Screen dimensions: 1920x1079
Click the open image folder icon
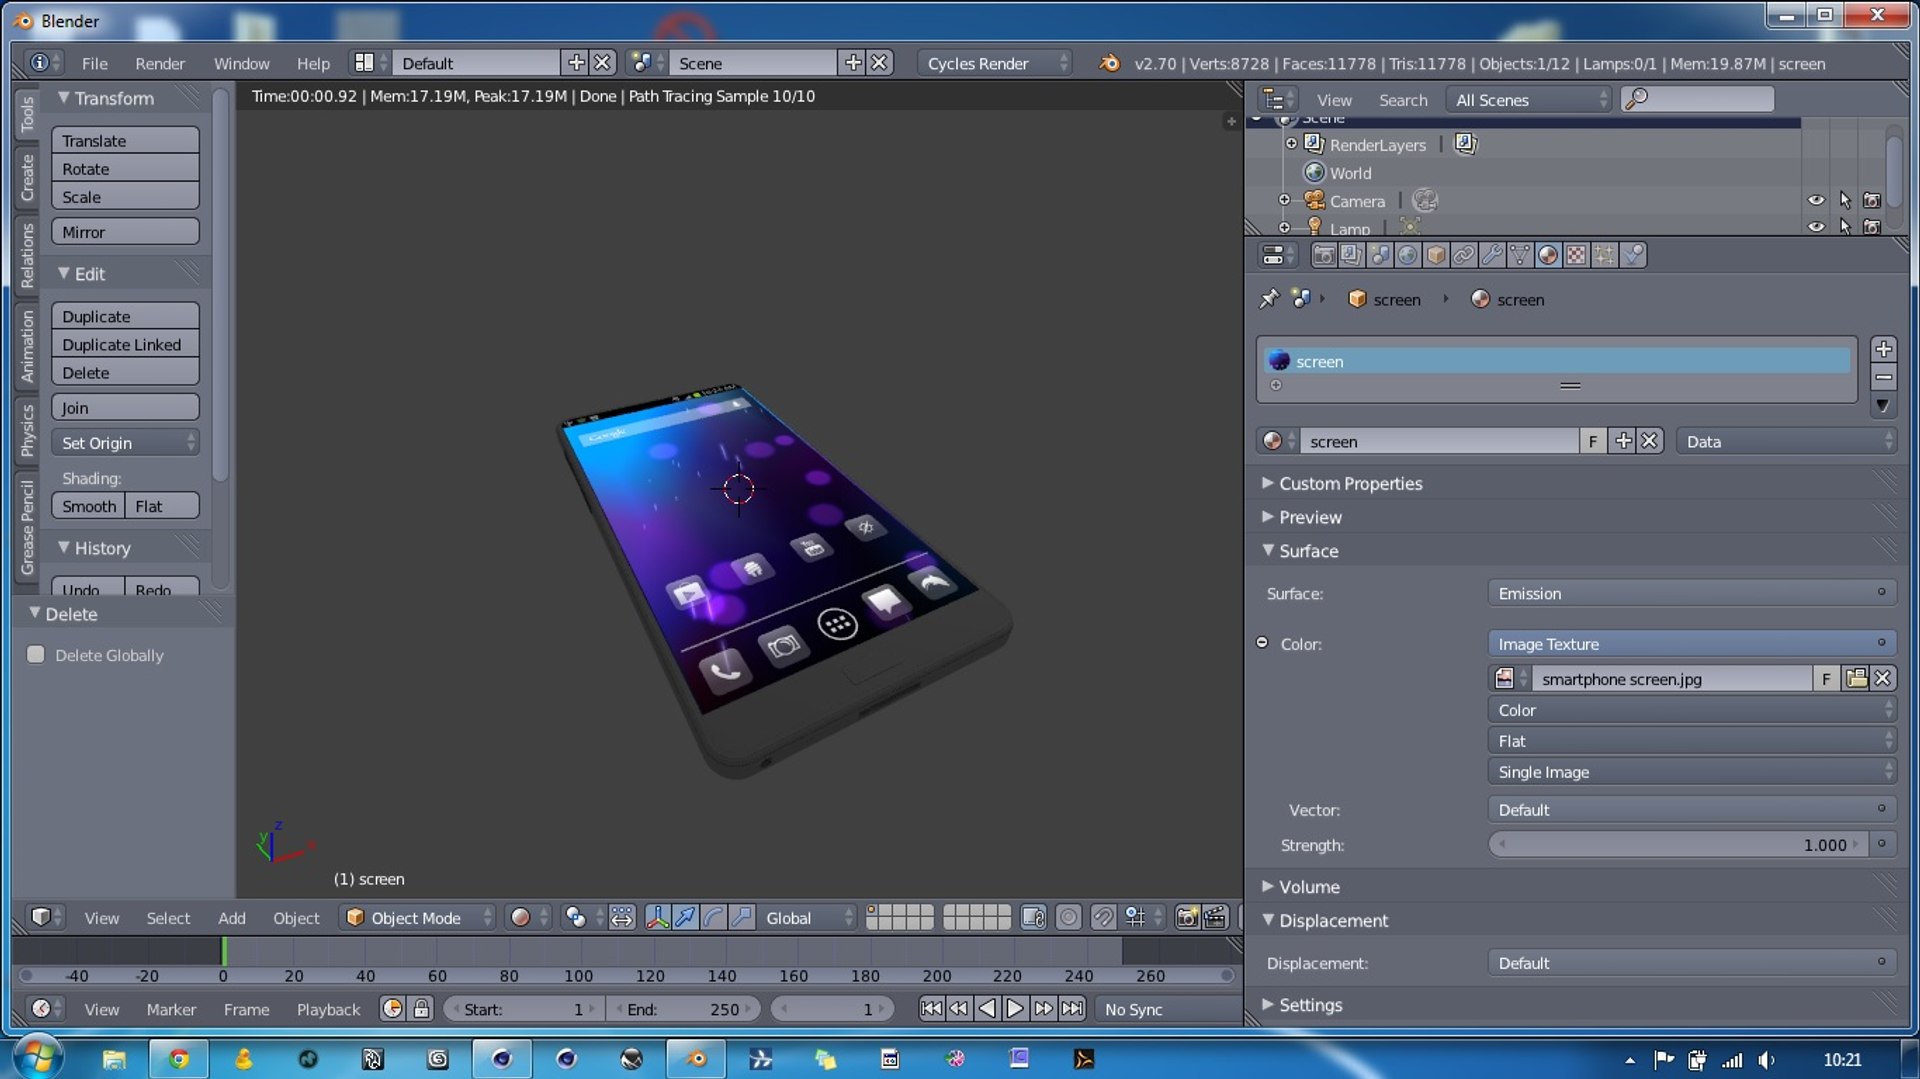(x=1857, y=679)
